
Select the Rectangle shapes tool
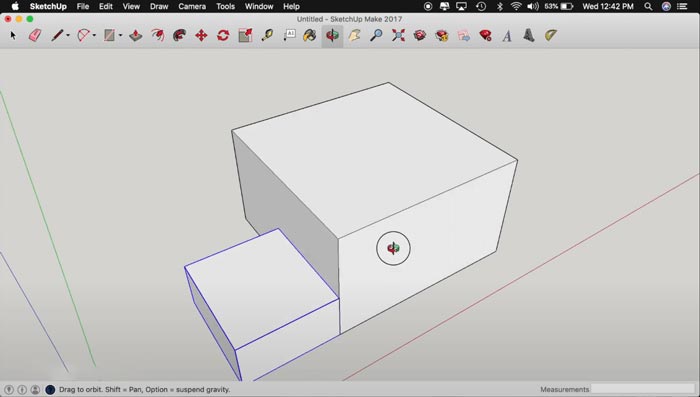coord(109,35)
